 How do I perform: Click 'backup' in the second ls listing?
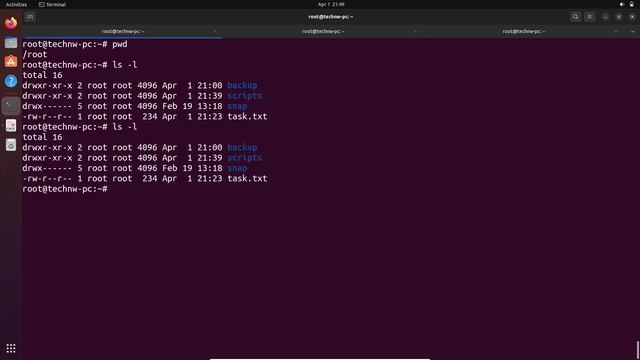pyautogui.click(x=242, y=147)
